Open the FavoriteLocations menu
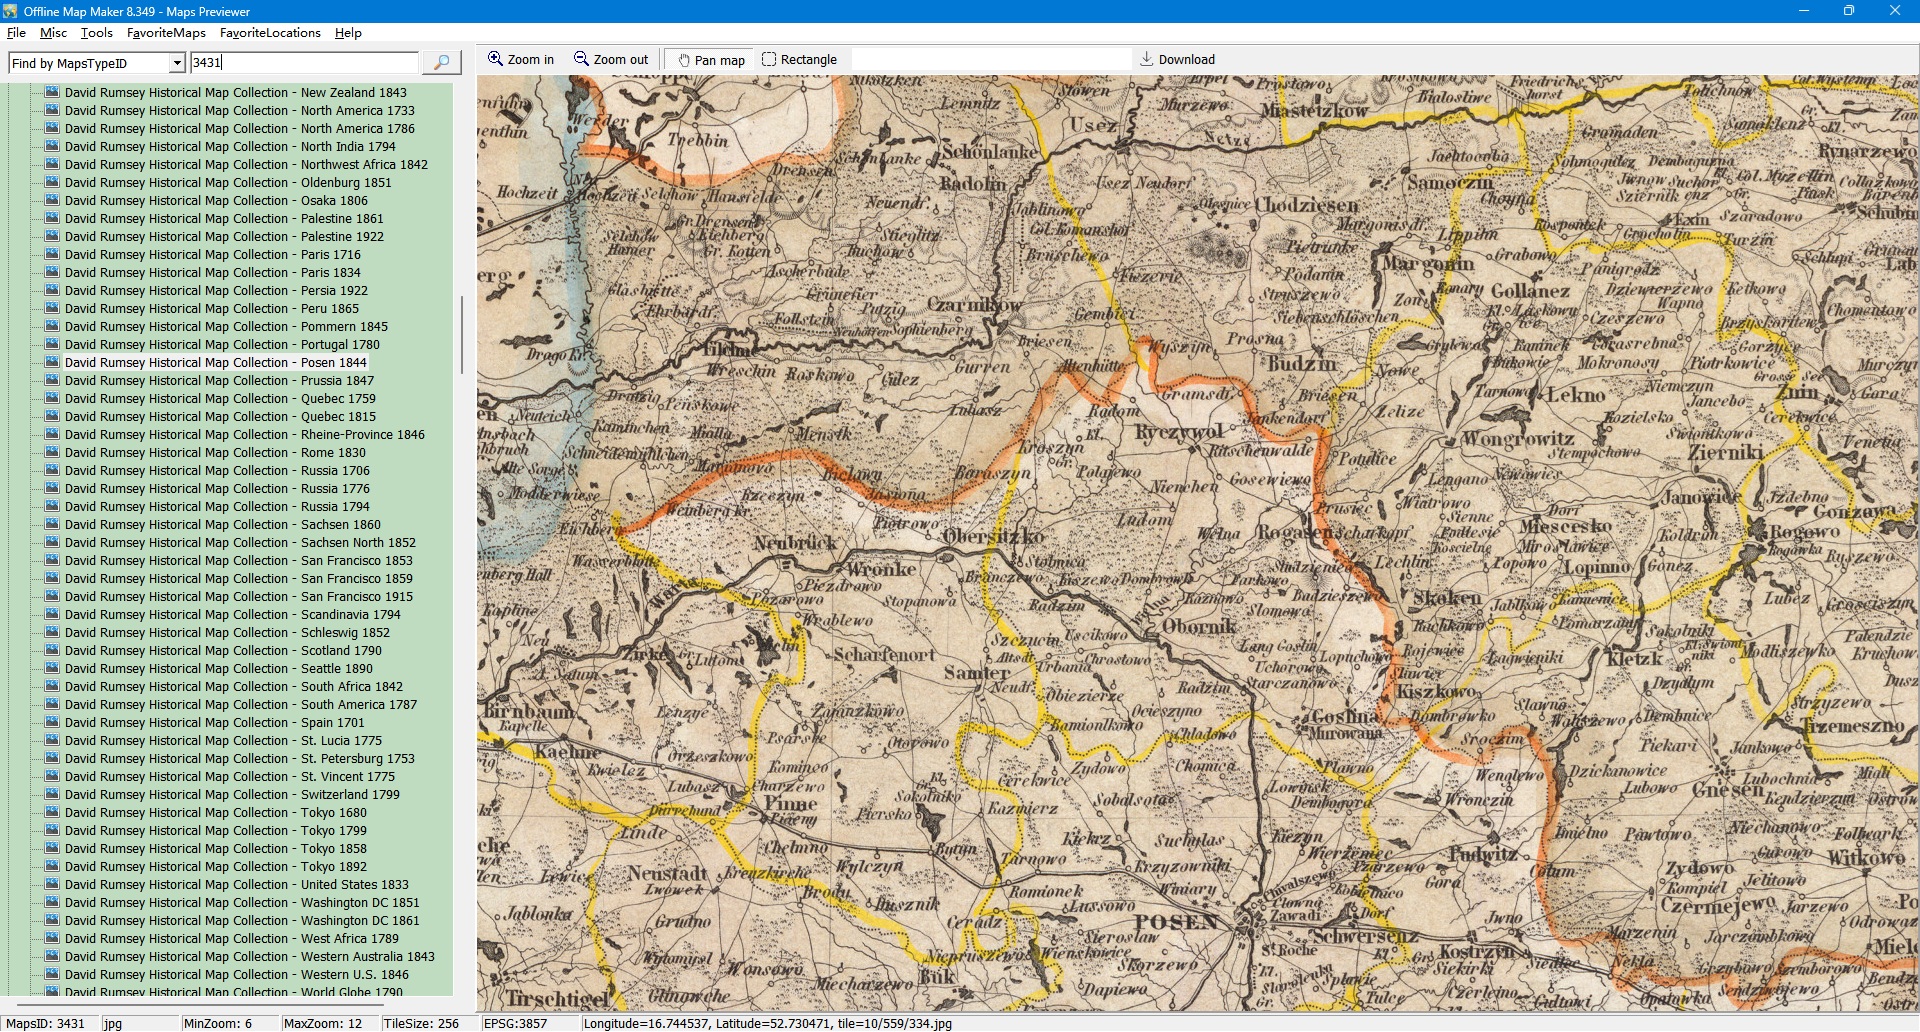Screen dimensions: 1920x1032 [x=270, y=33]
